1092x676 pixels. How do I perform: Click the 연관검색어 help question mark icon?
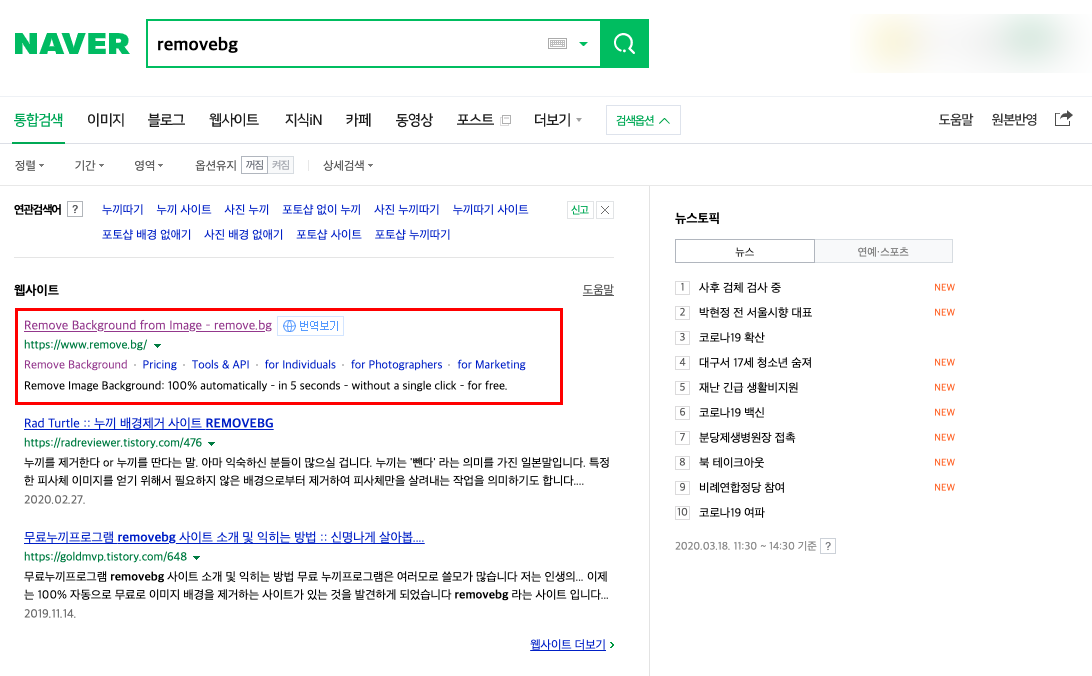click(75, 210)
